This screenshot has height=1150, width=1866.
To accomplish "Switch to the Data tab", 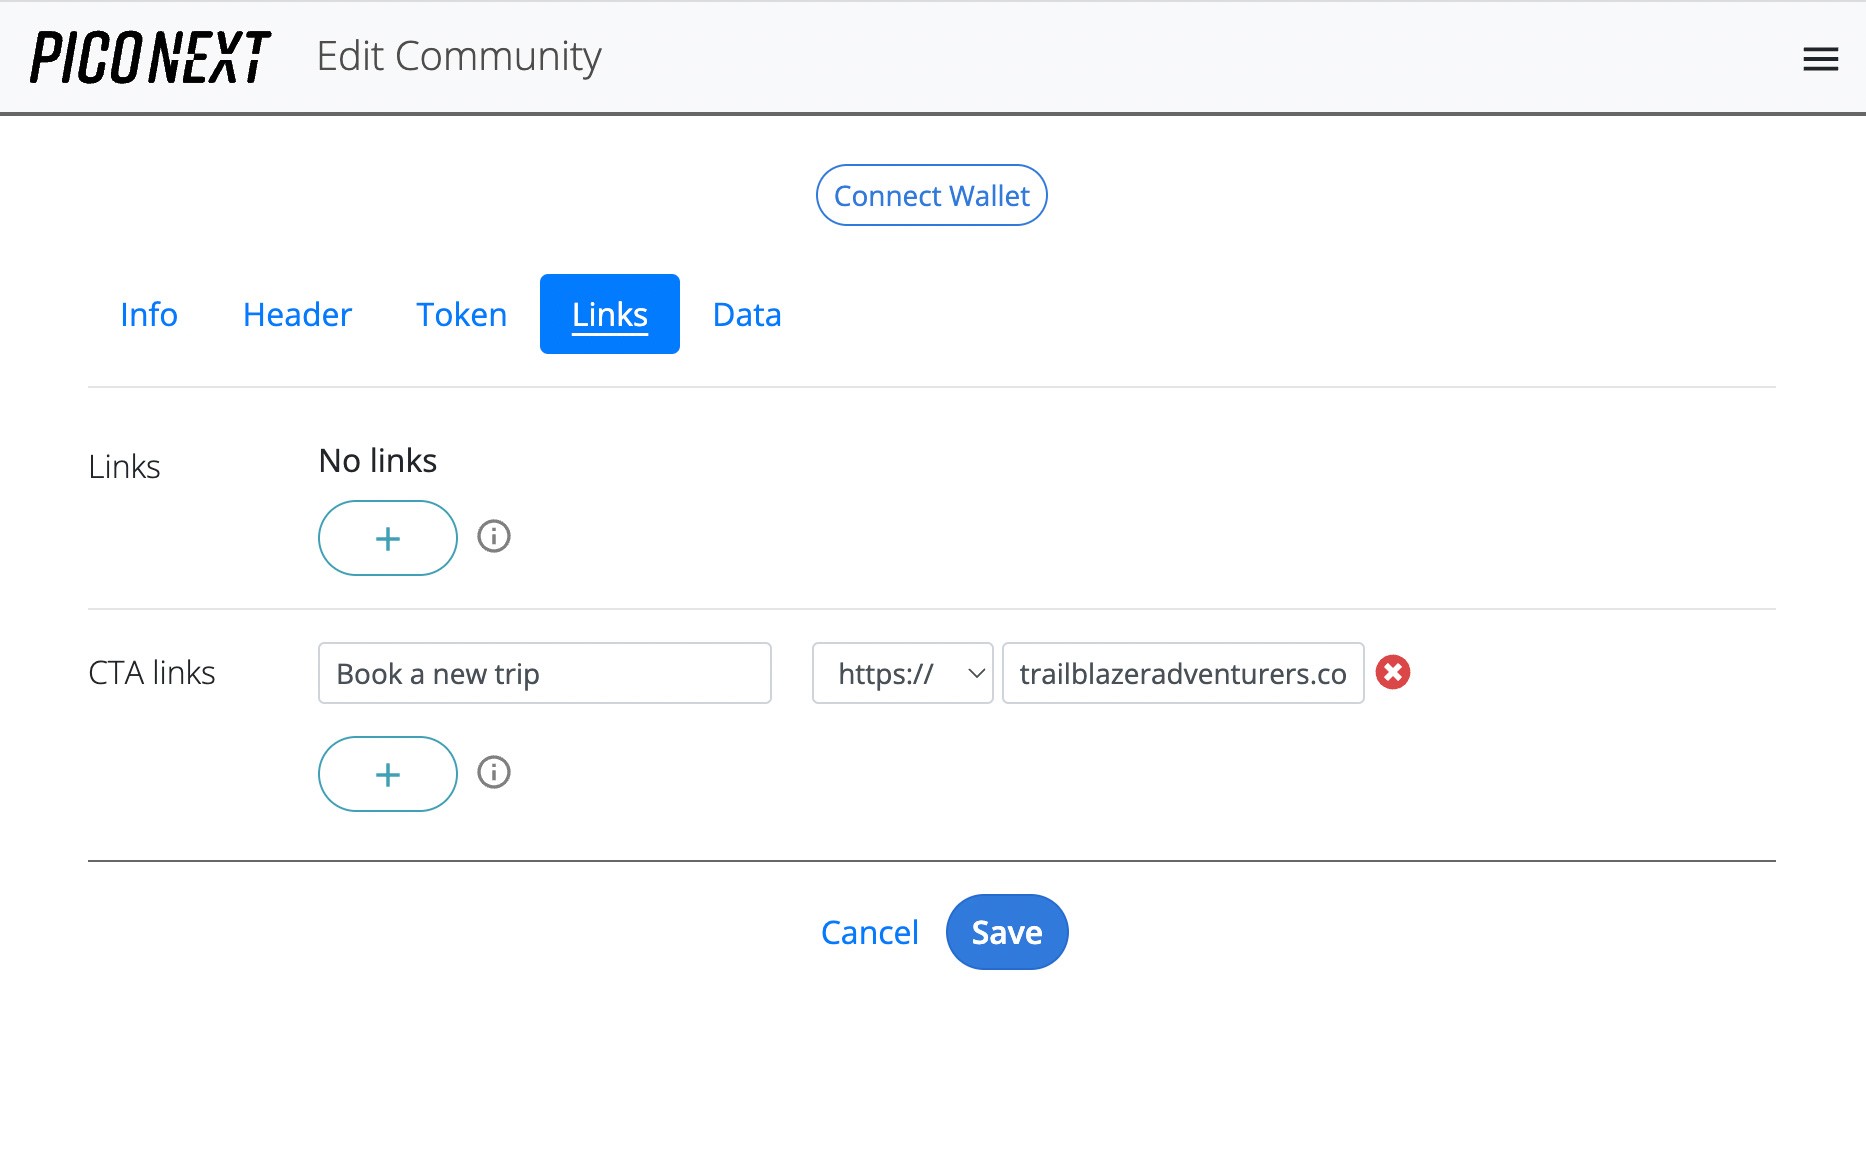I will [x=746, y=314].
